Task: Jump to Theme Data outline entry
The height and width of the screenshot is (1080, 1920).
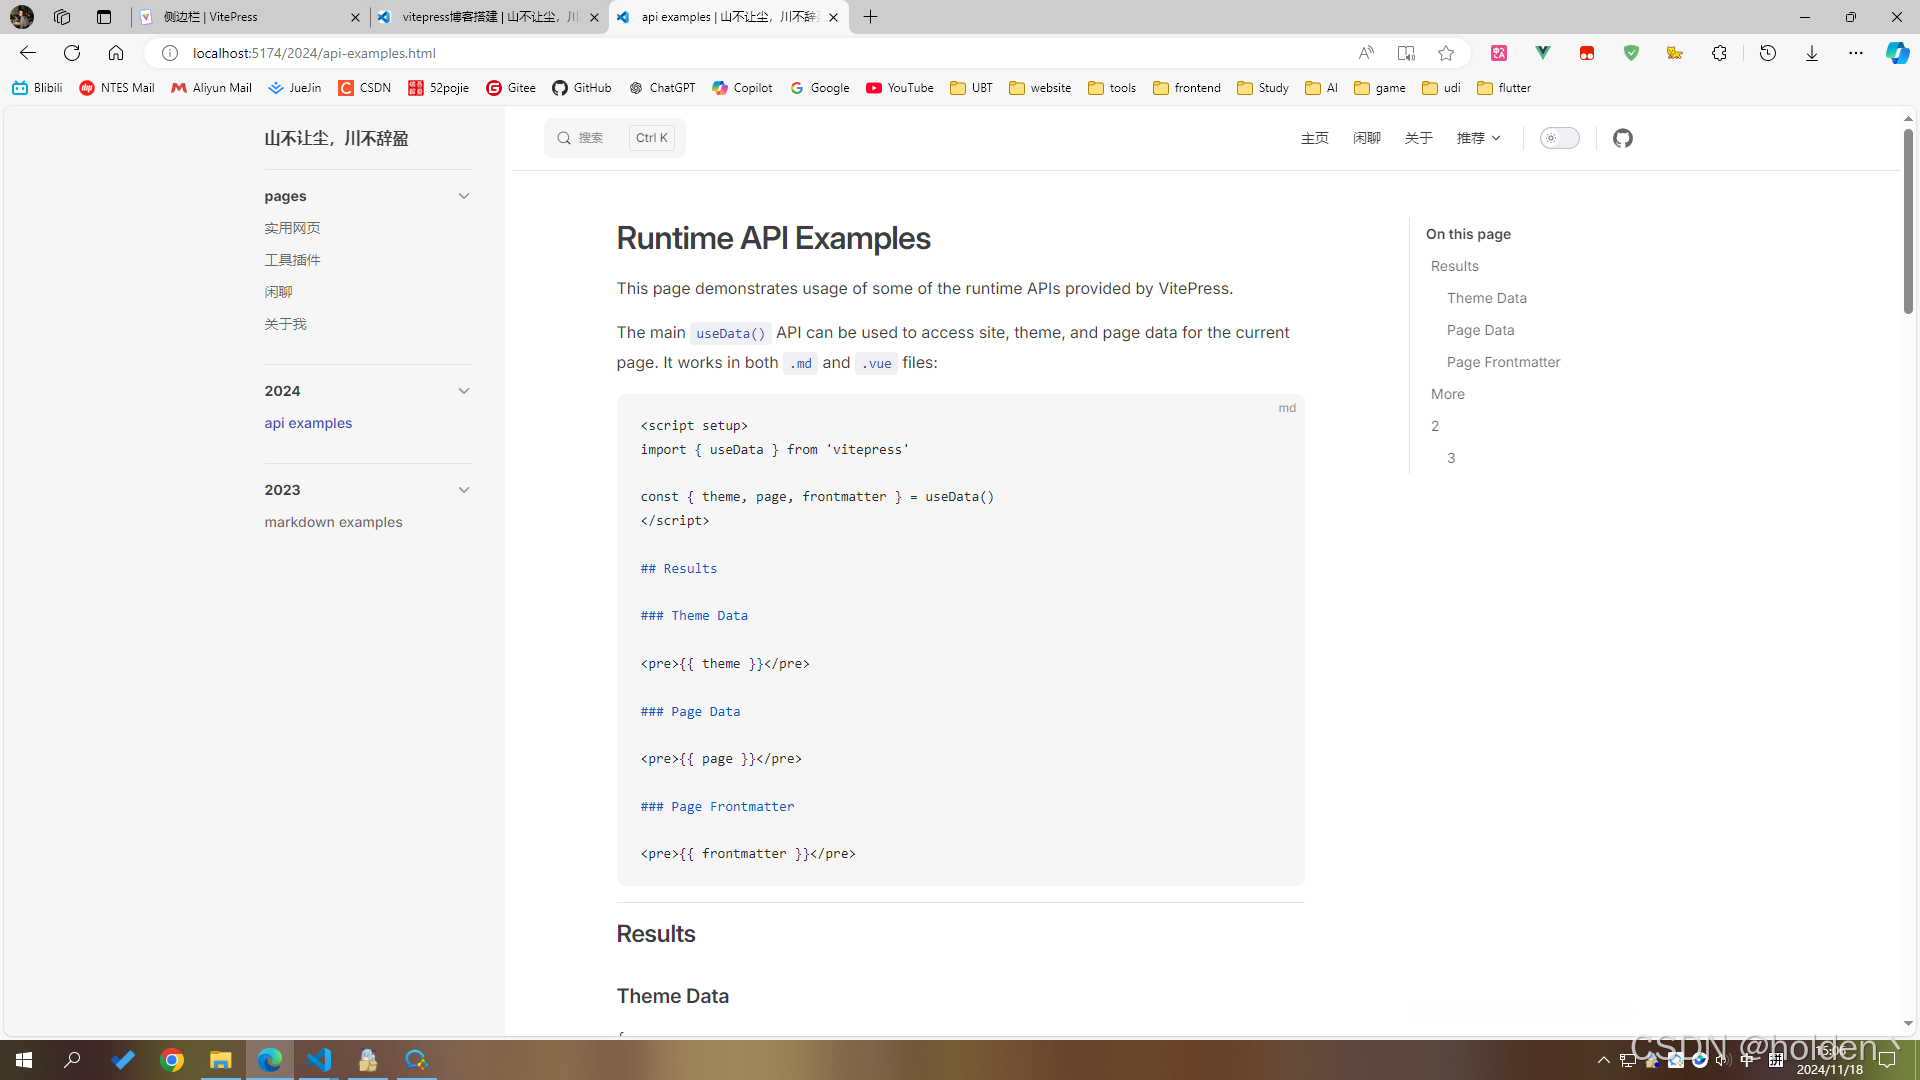Action: pyautogui.click(x=1486, y=298)
